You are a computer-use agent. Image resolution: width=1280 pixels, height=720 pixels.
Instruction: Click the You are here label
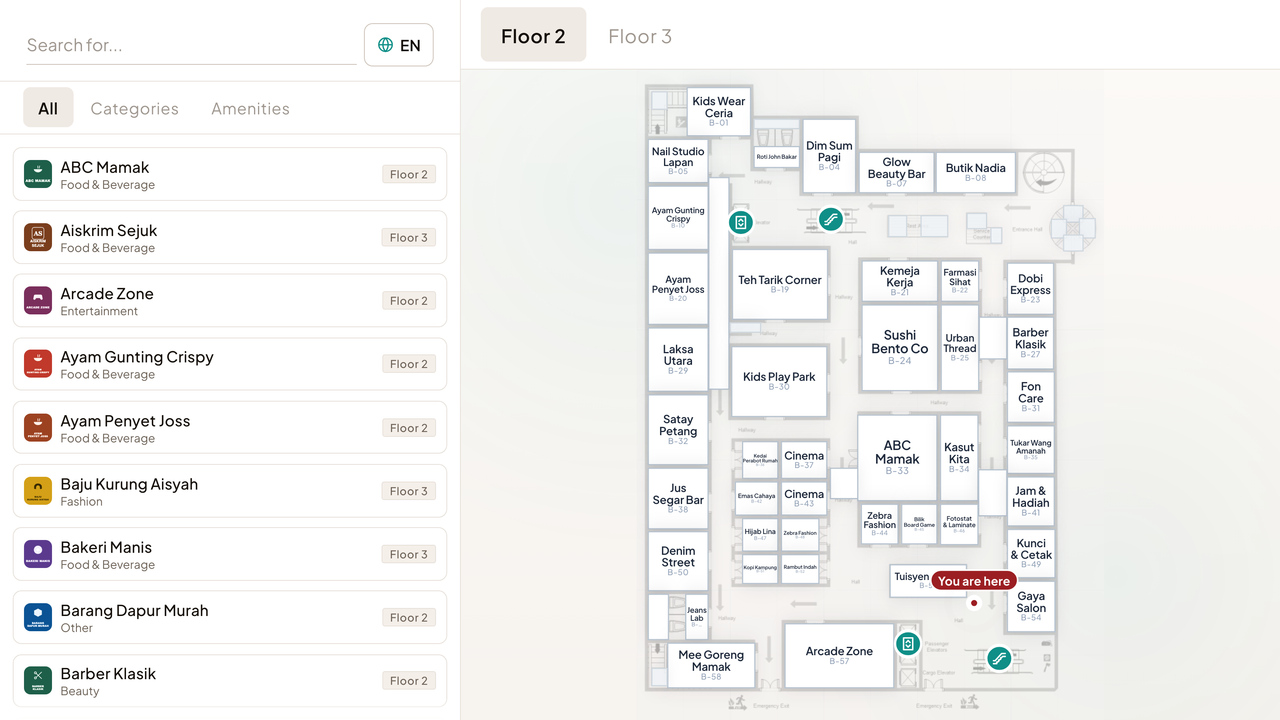point(974,581)
